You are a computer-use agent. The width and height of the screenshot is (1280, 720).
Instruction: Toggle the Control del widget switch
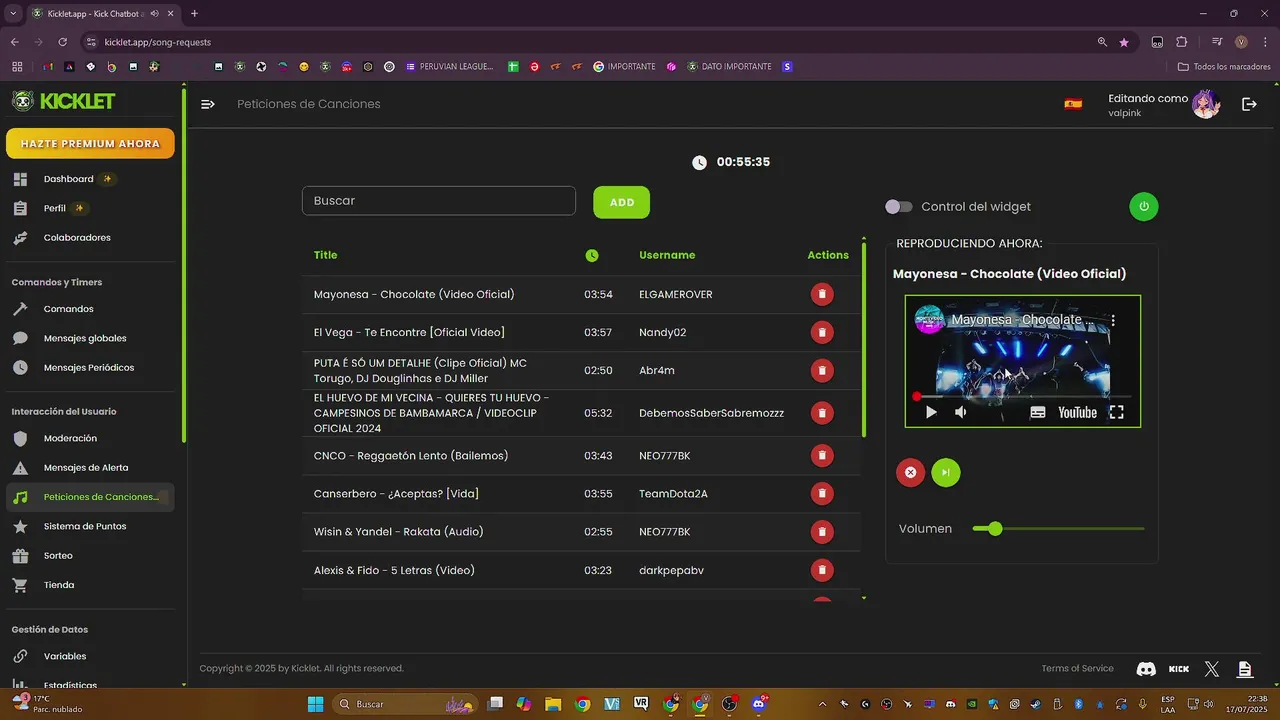(x=899, y=207)
